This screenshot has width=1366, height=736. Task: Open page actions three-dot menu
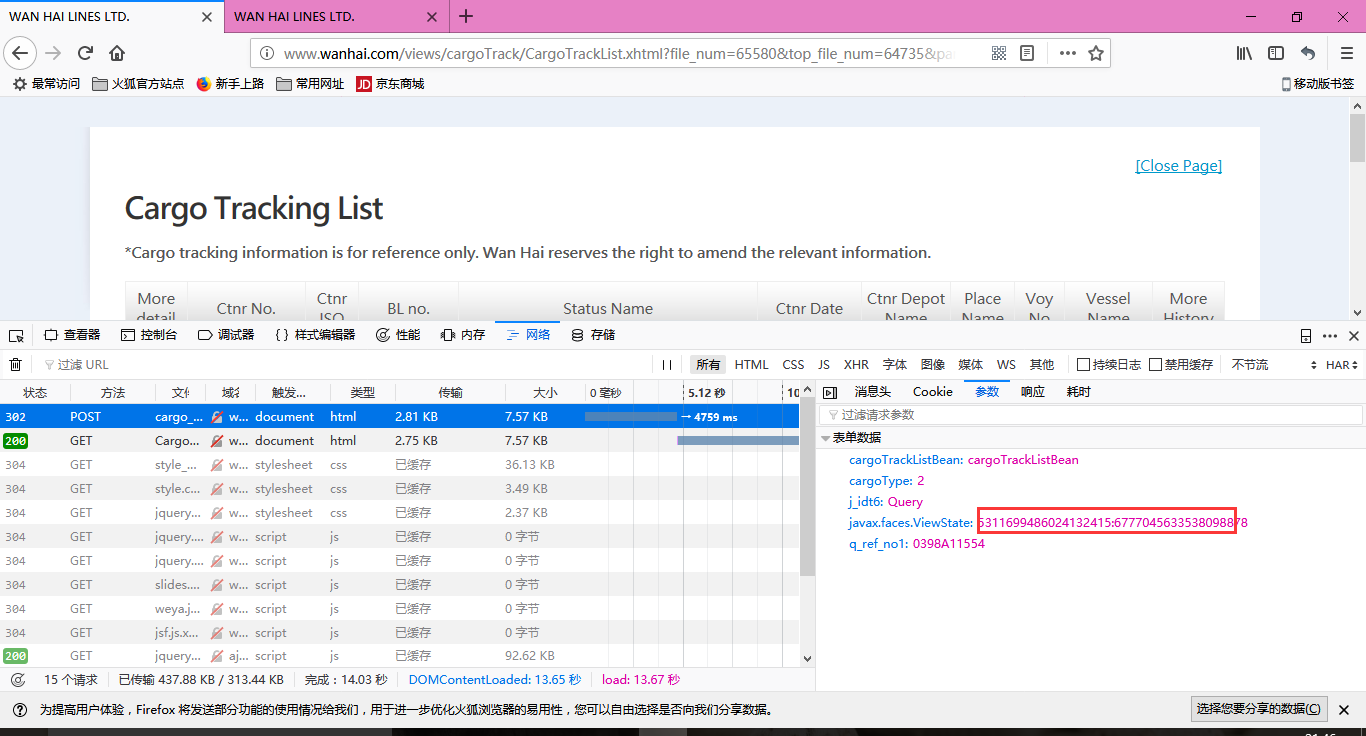point(1068,54)
